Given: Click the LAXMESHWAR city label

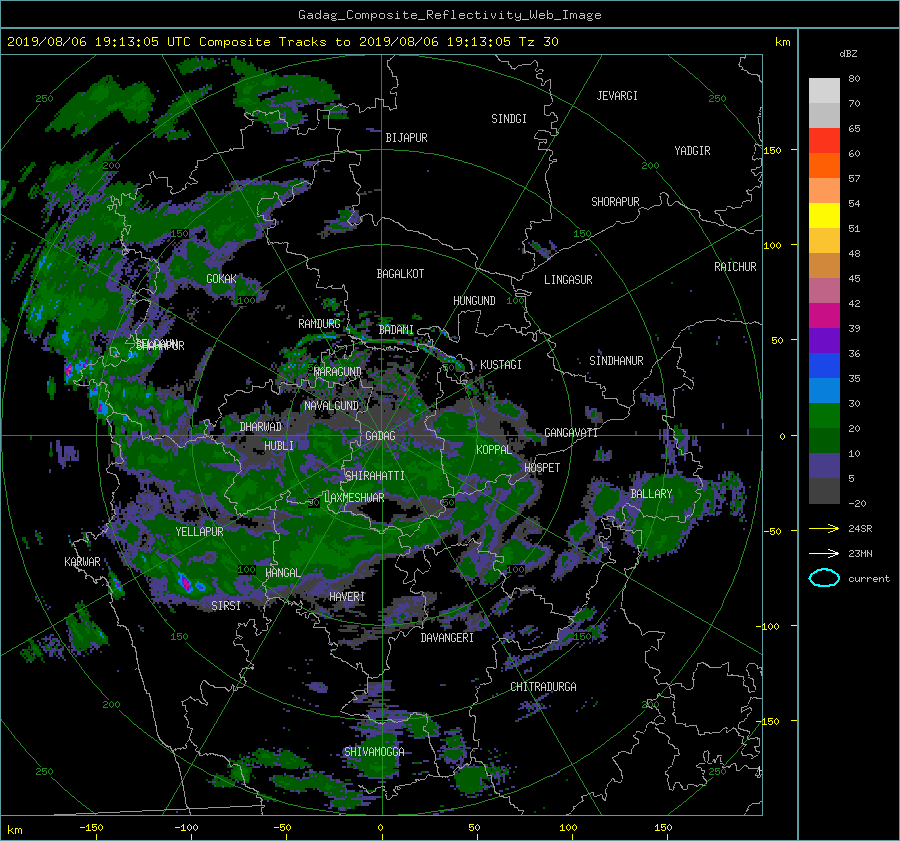Looking at the screenshot, I should tap(354, 498).
